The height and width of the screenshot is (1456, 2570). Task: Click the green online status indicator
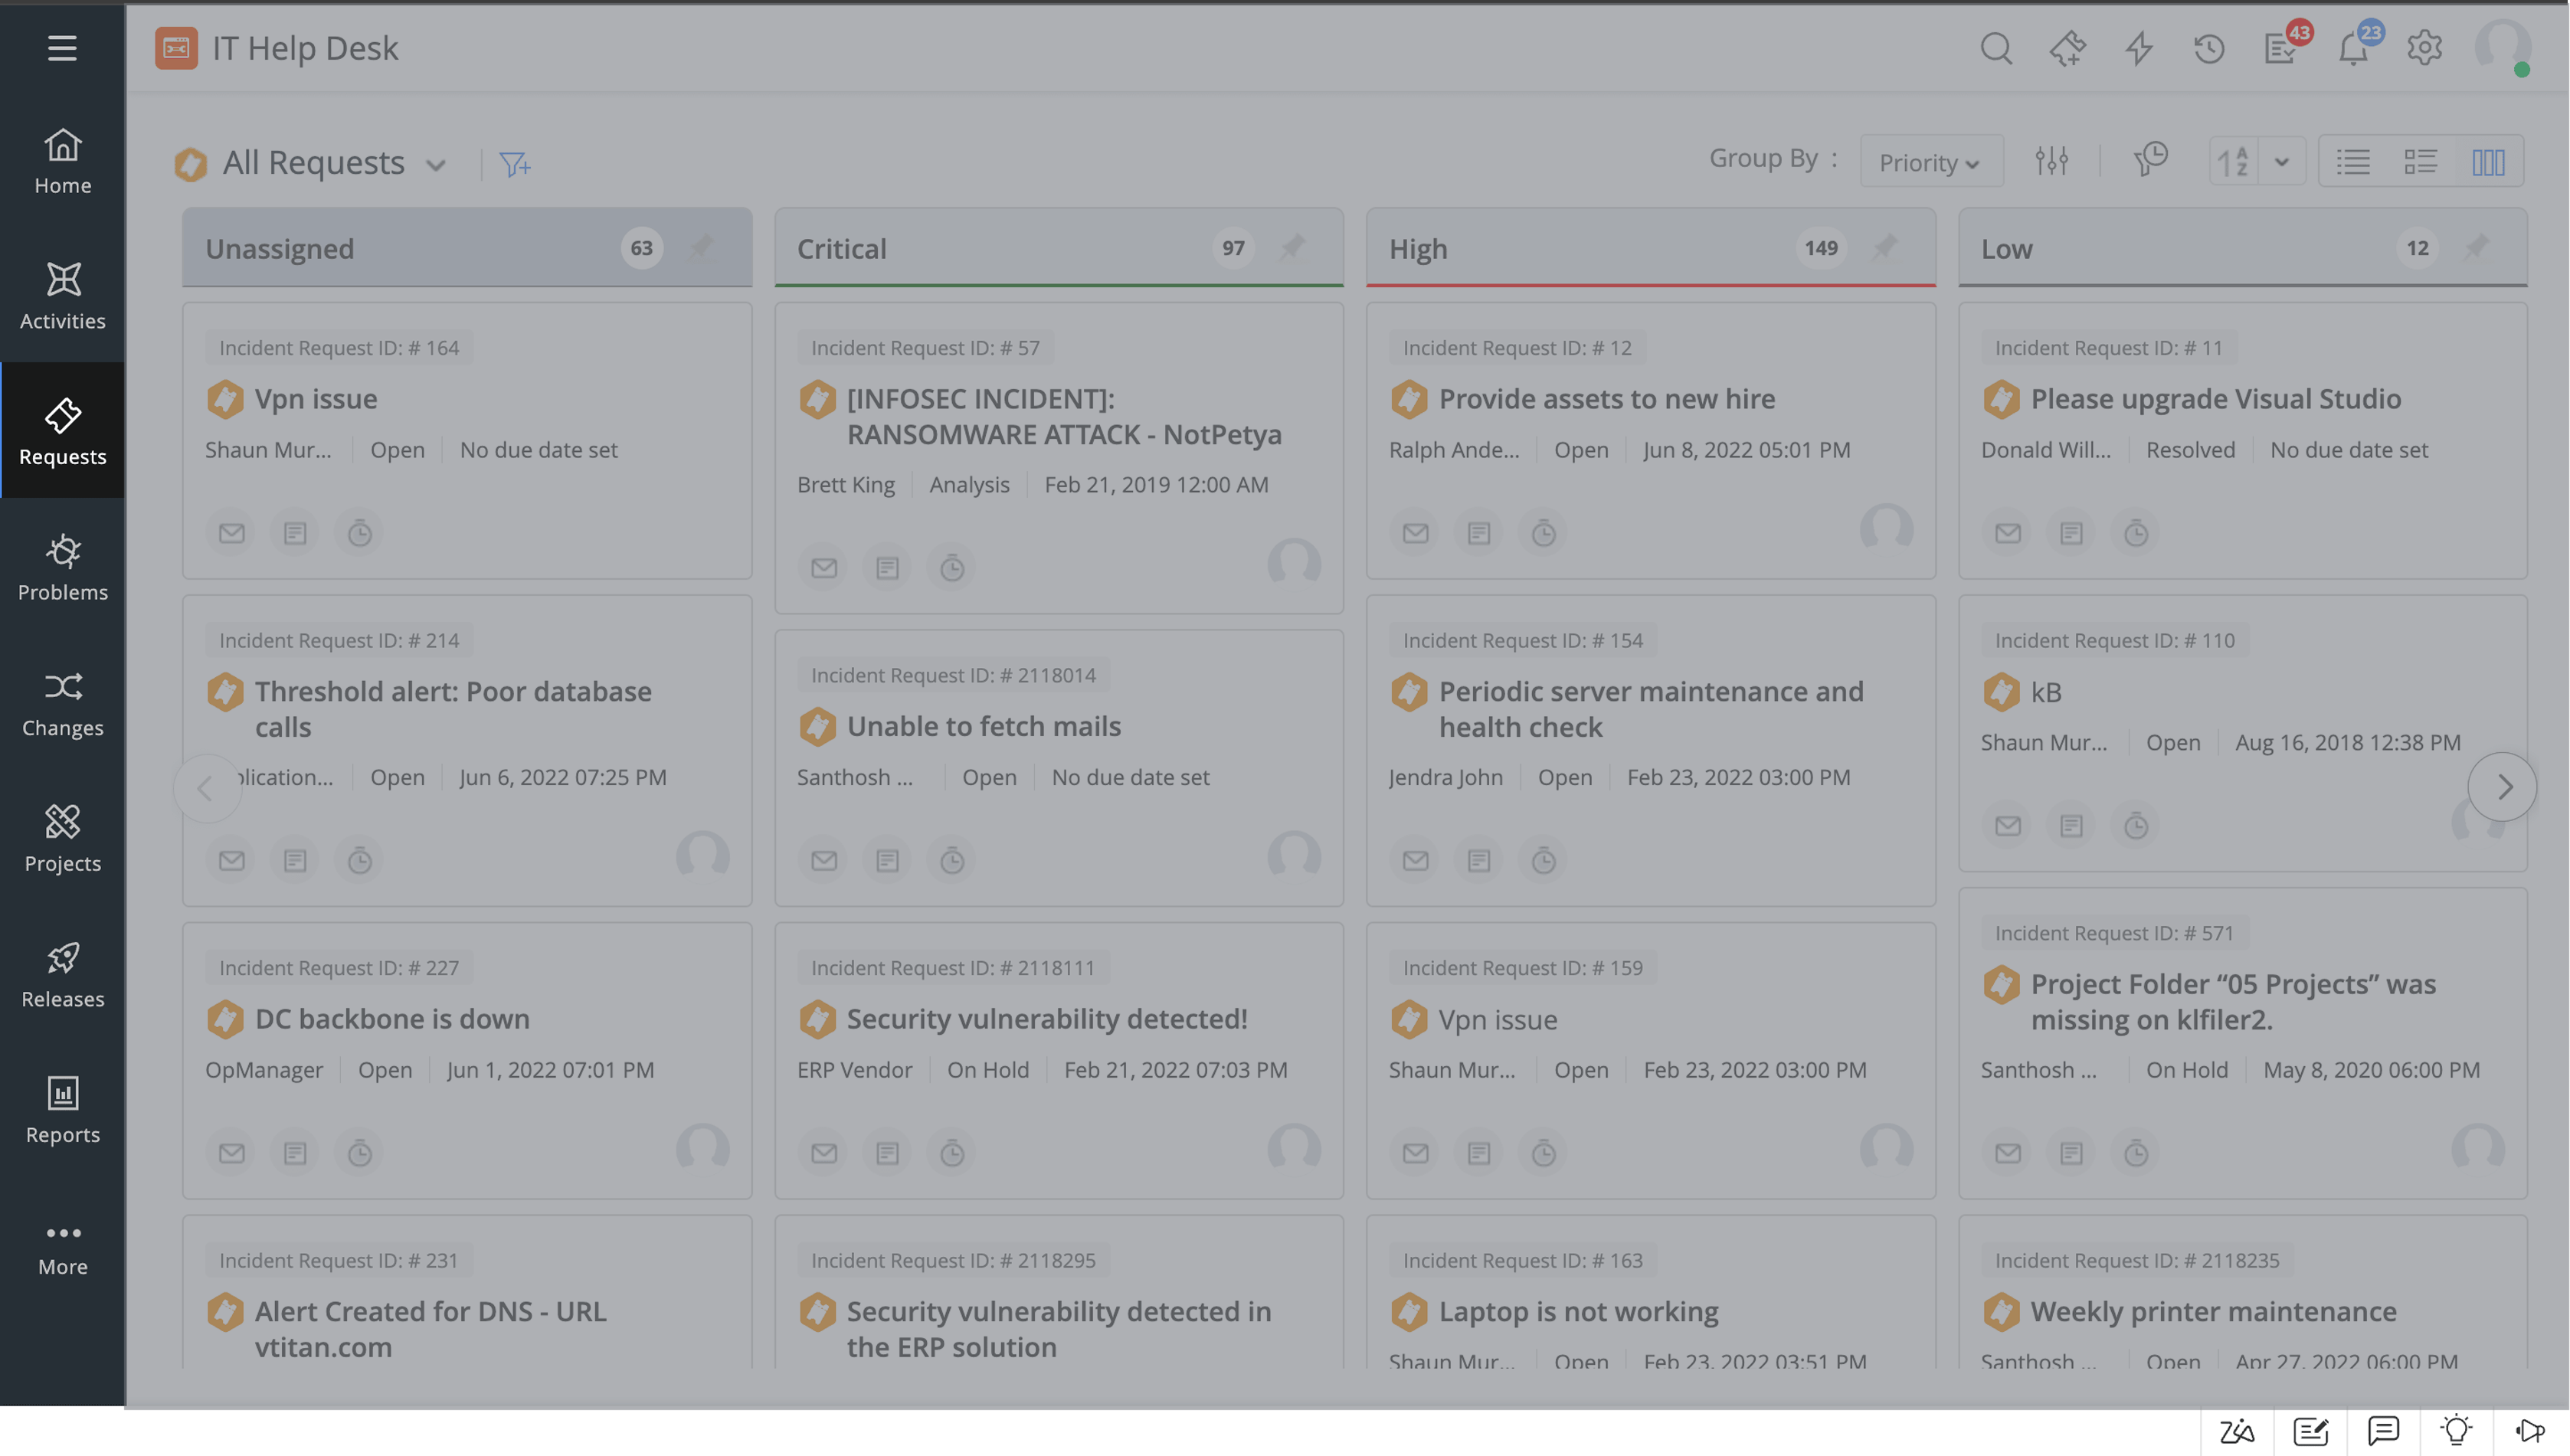tap(2522, 70)
